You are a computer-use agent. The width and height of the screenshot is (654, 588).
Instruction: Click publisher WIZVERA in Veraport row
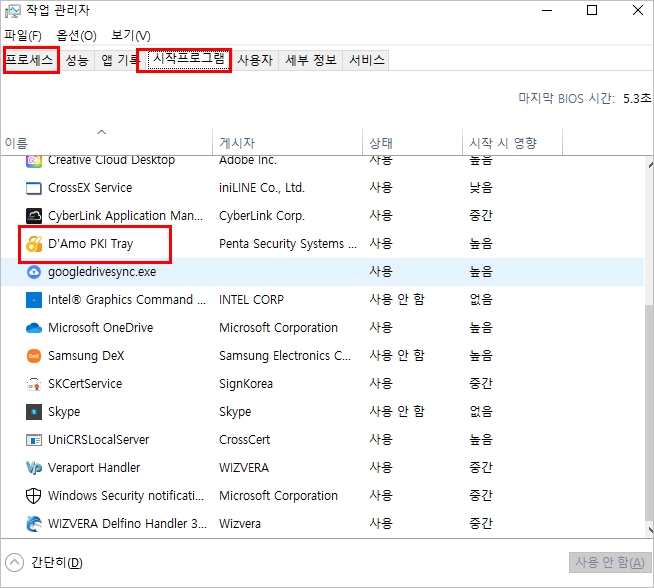tap(244, 467)
